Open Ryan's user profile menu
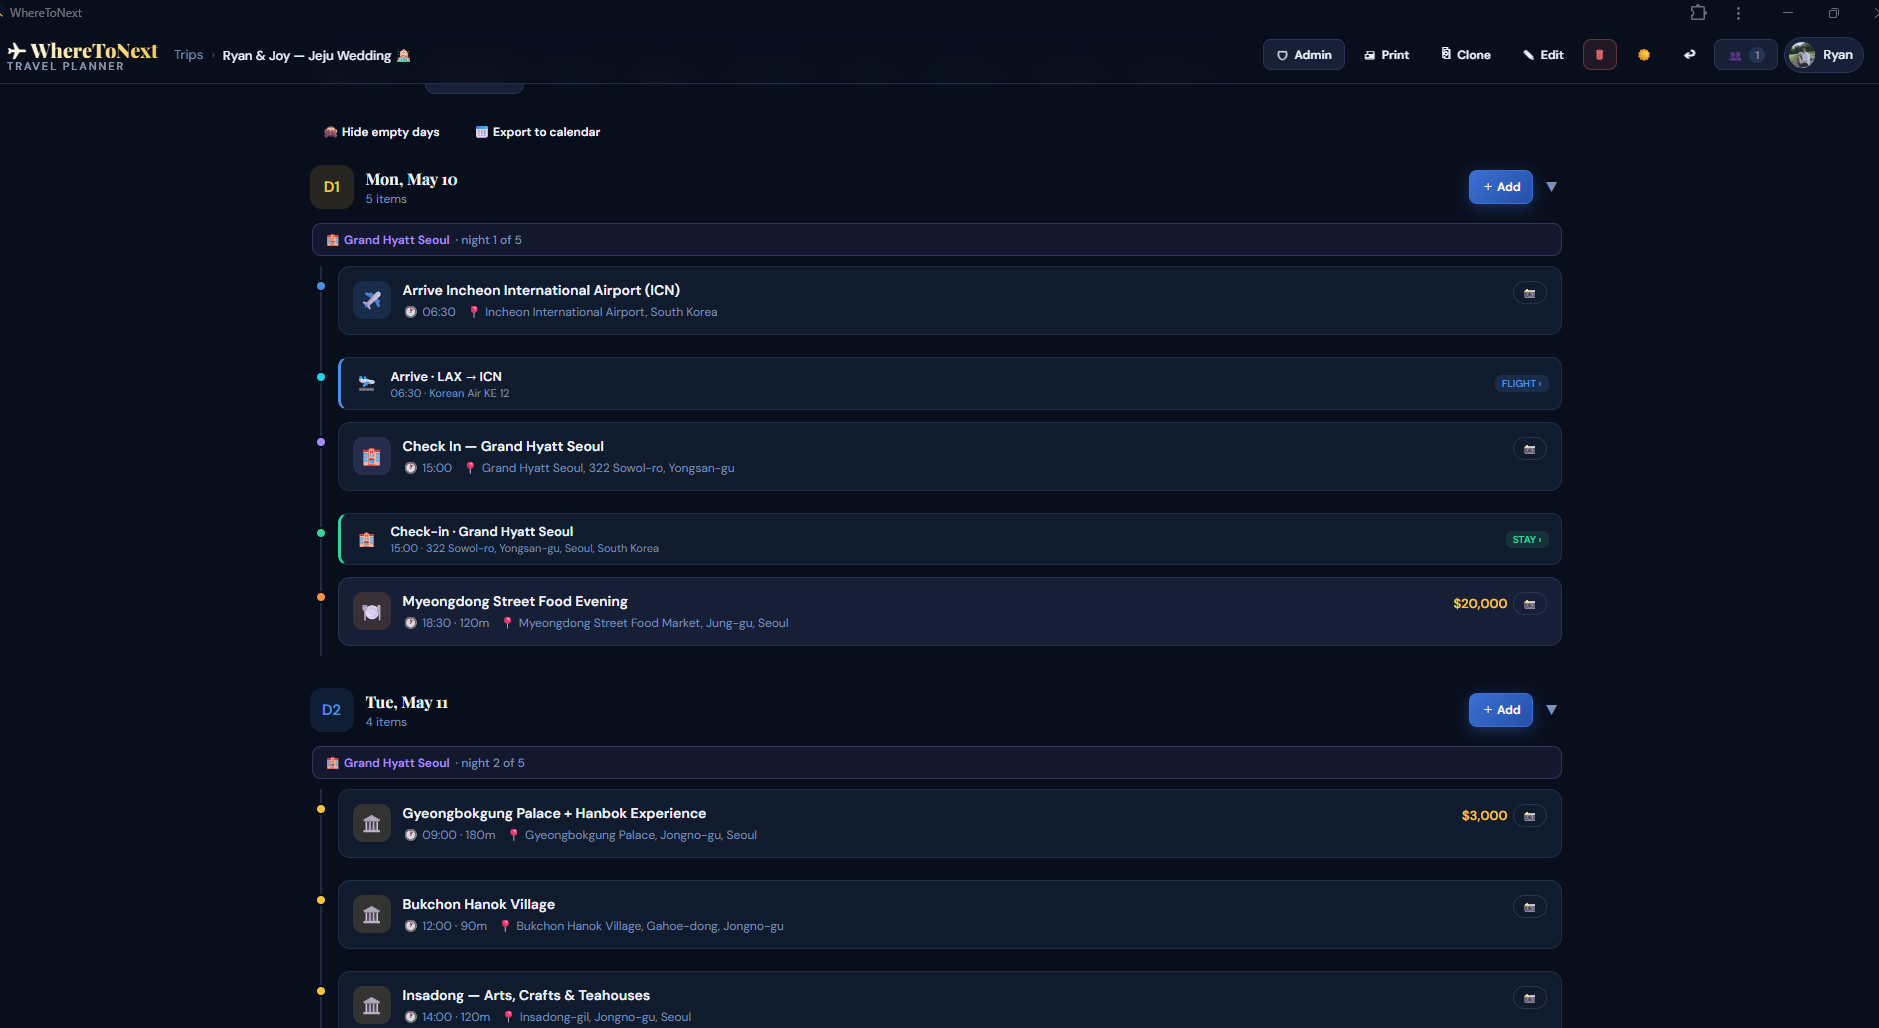 1823,55
